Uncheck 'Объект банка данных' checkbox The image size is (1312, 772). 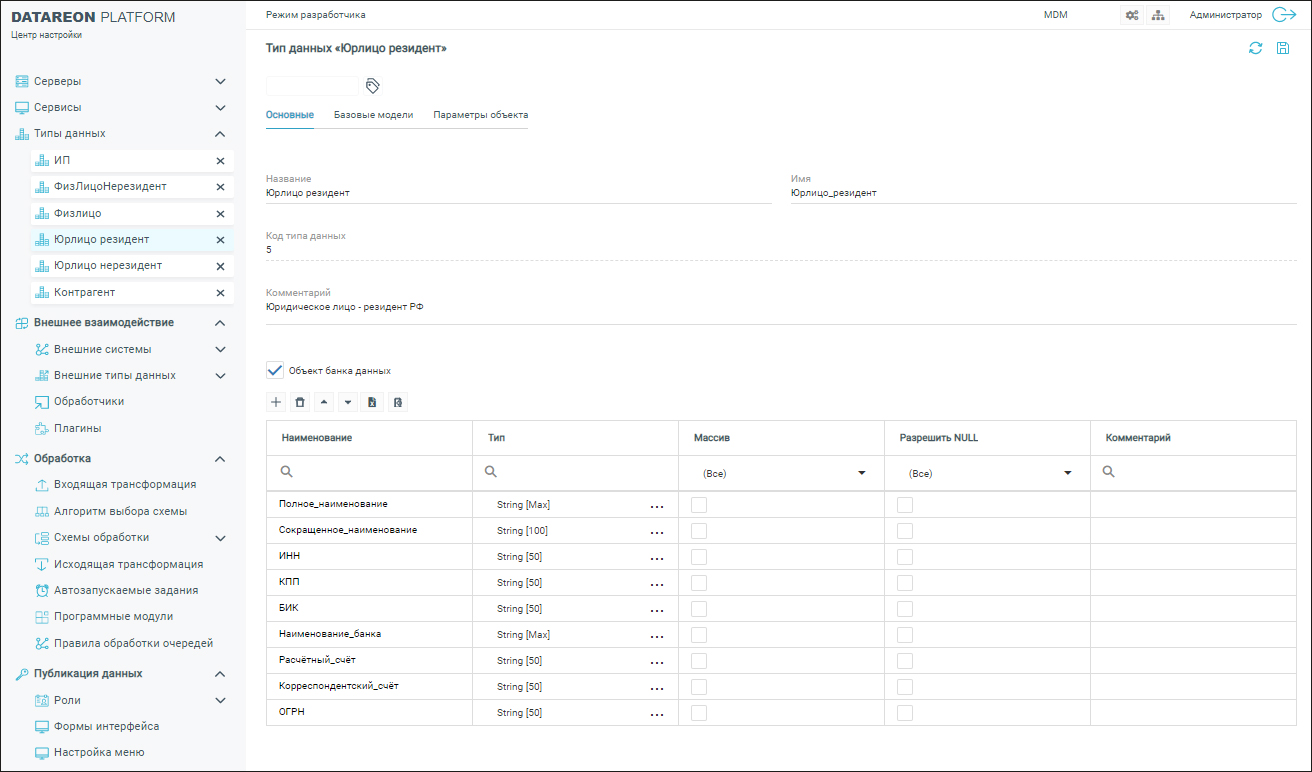276,370
